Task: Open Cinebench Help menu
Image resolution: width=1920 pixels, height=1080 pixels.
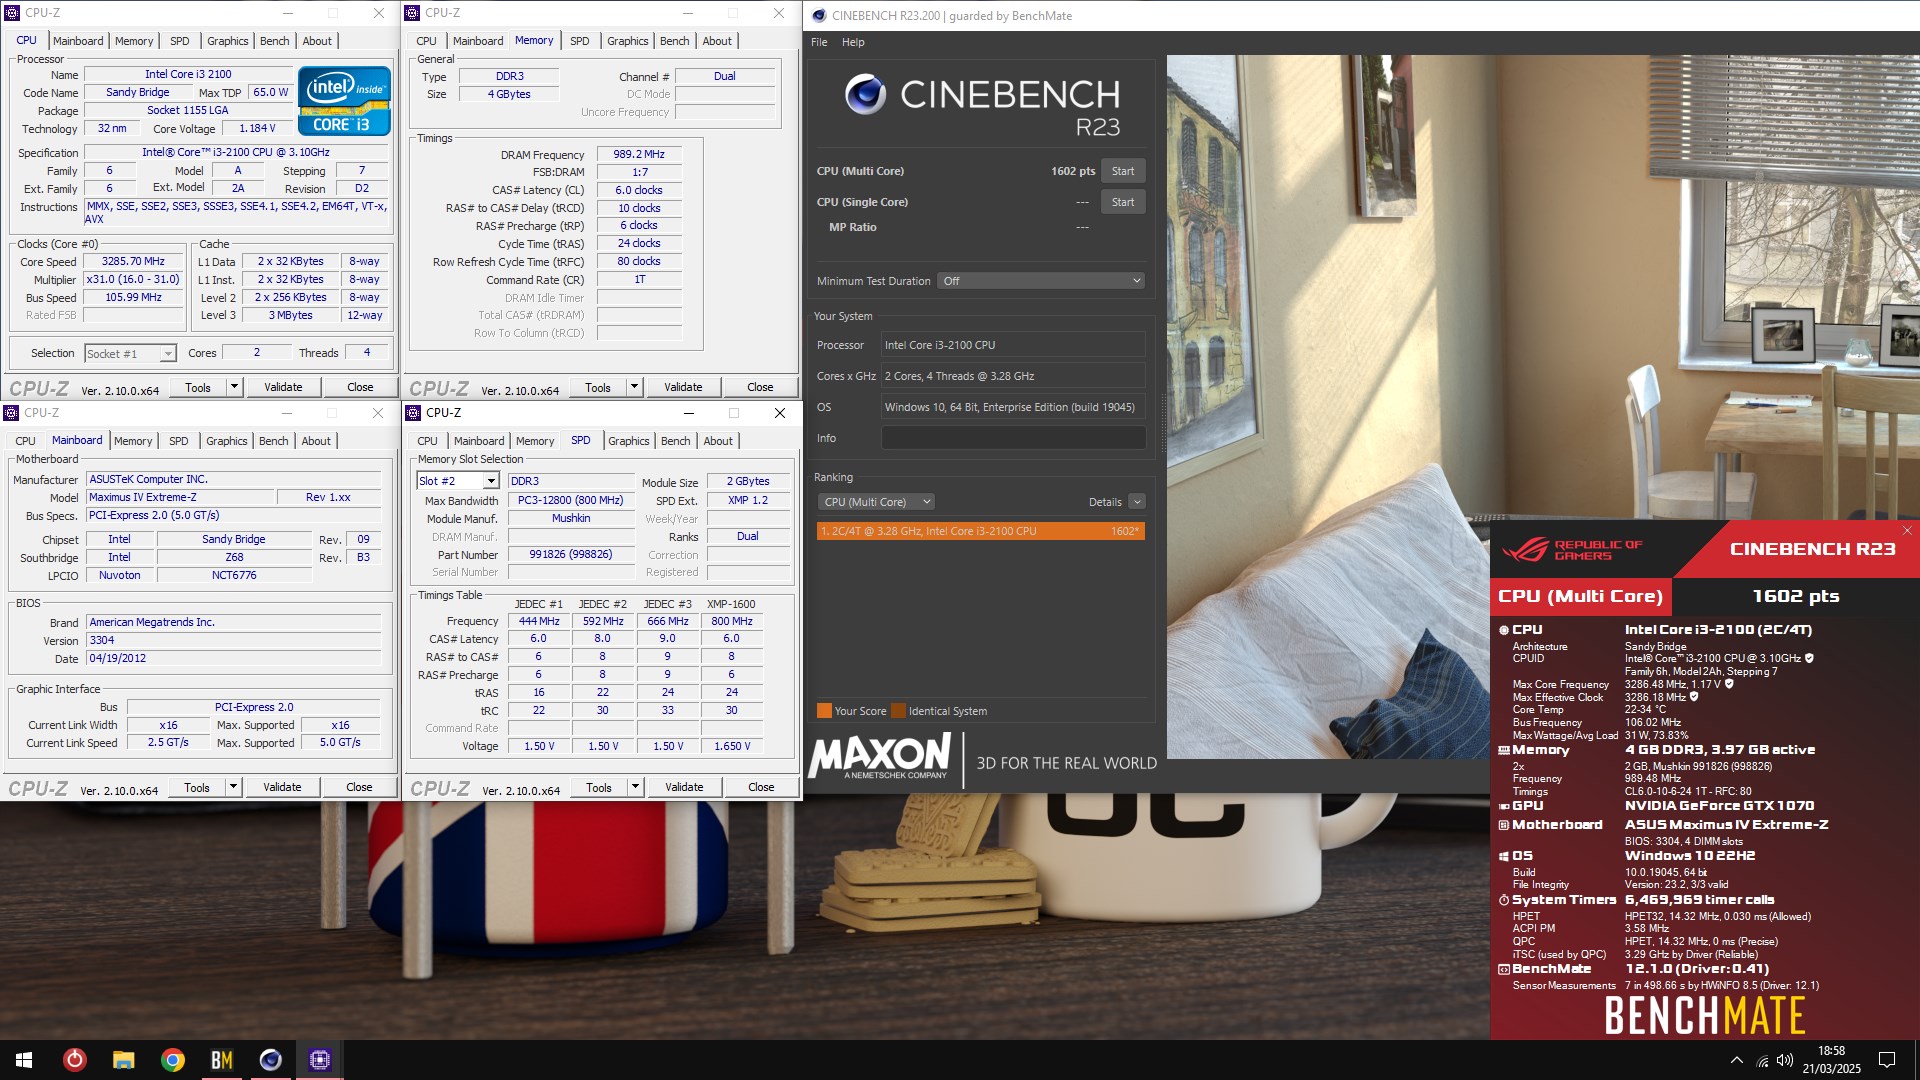Action: (x=853, y=42)
